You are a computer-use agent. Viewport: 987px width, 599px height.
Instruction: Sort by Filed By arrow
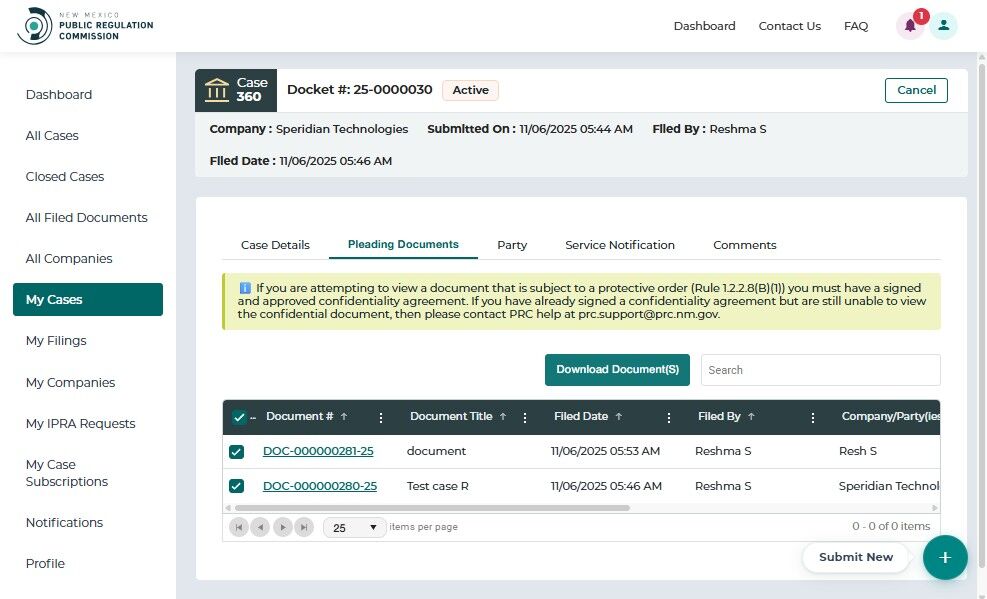click(x=751, y=417)
